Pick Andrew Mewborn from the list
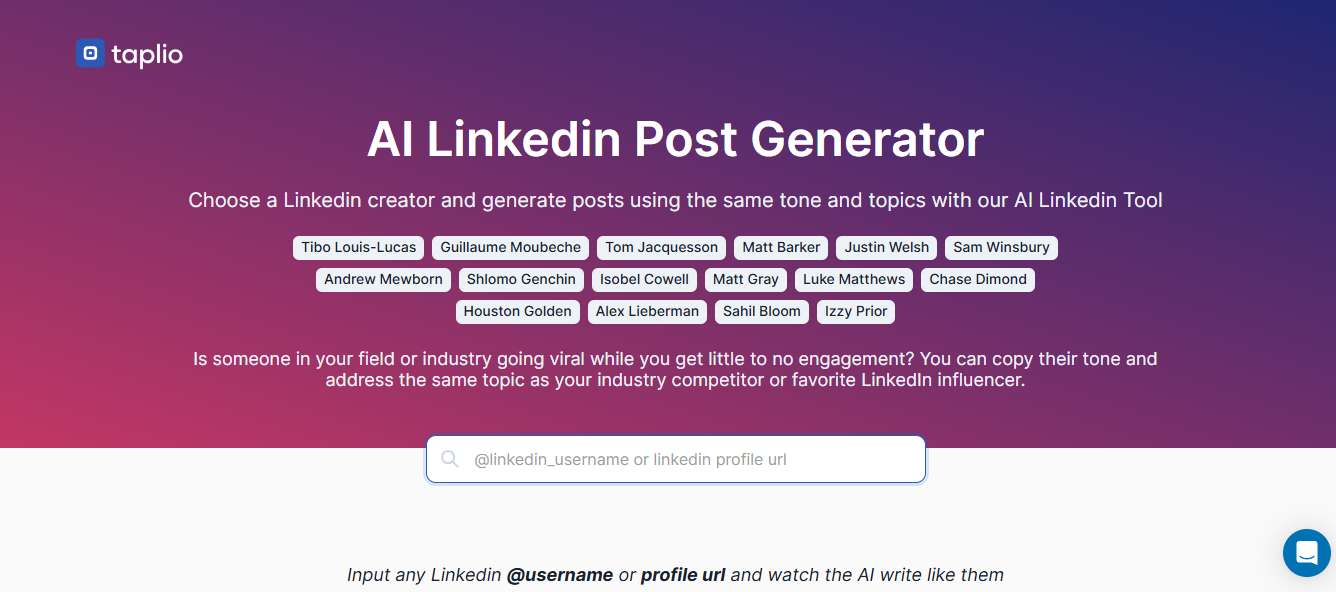Image resolution: width=1336 pixels, height=592 pixels. [383, 279]
